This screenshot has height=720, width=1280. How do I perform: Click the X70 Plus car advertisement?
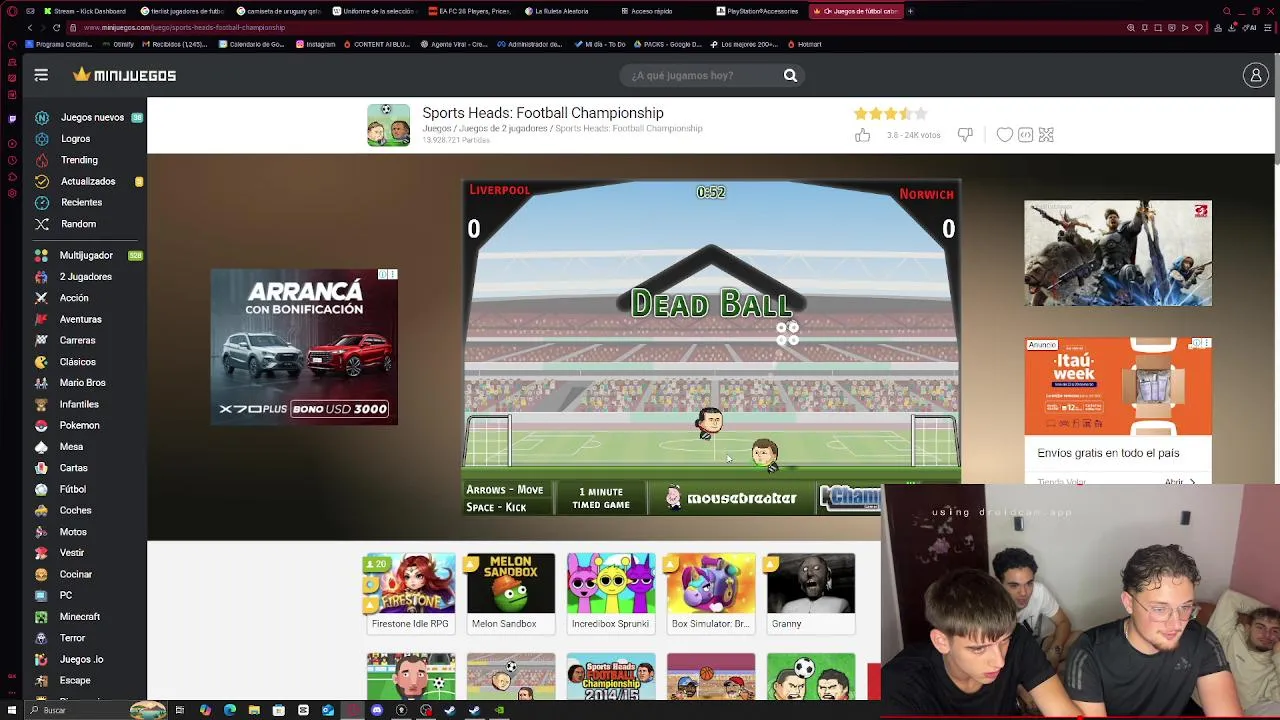304,347
